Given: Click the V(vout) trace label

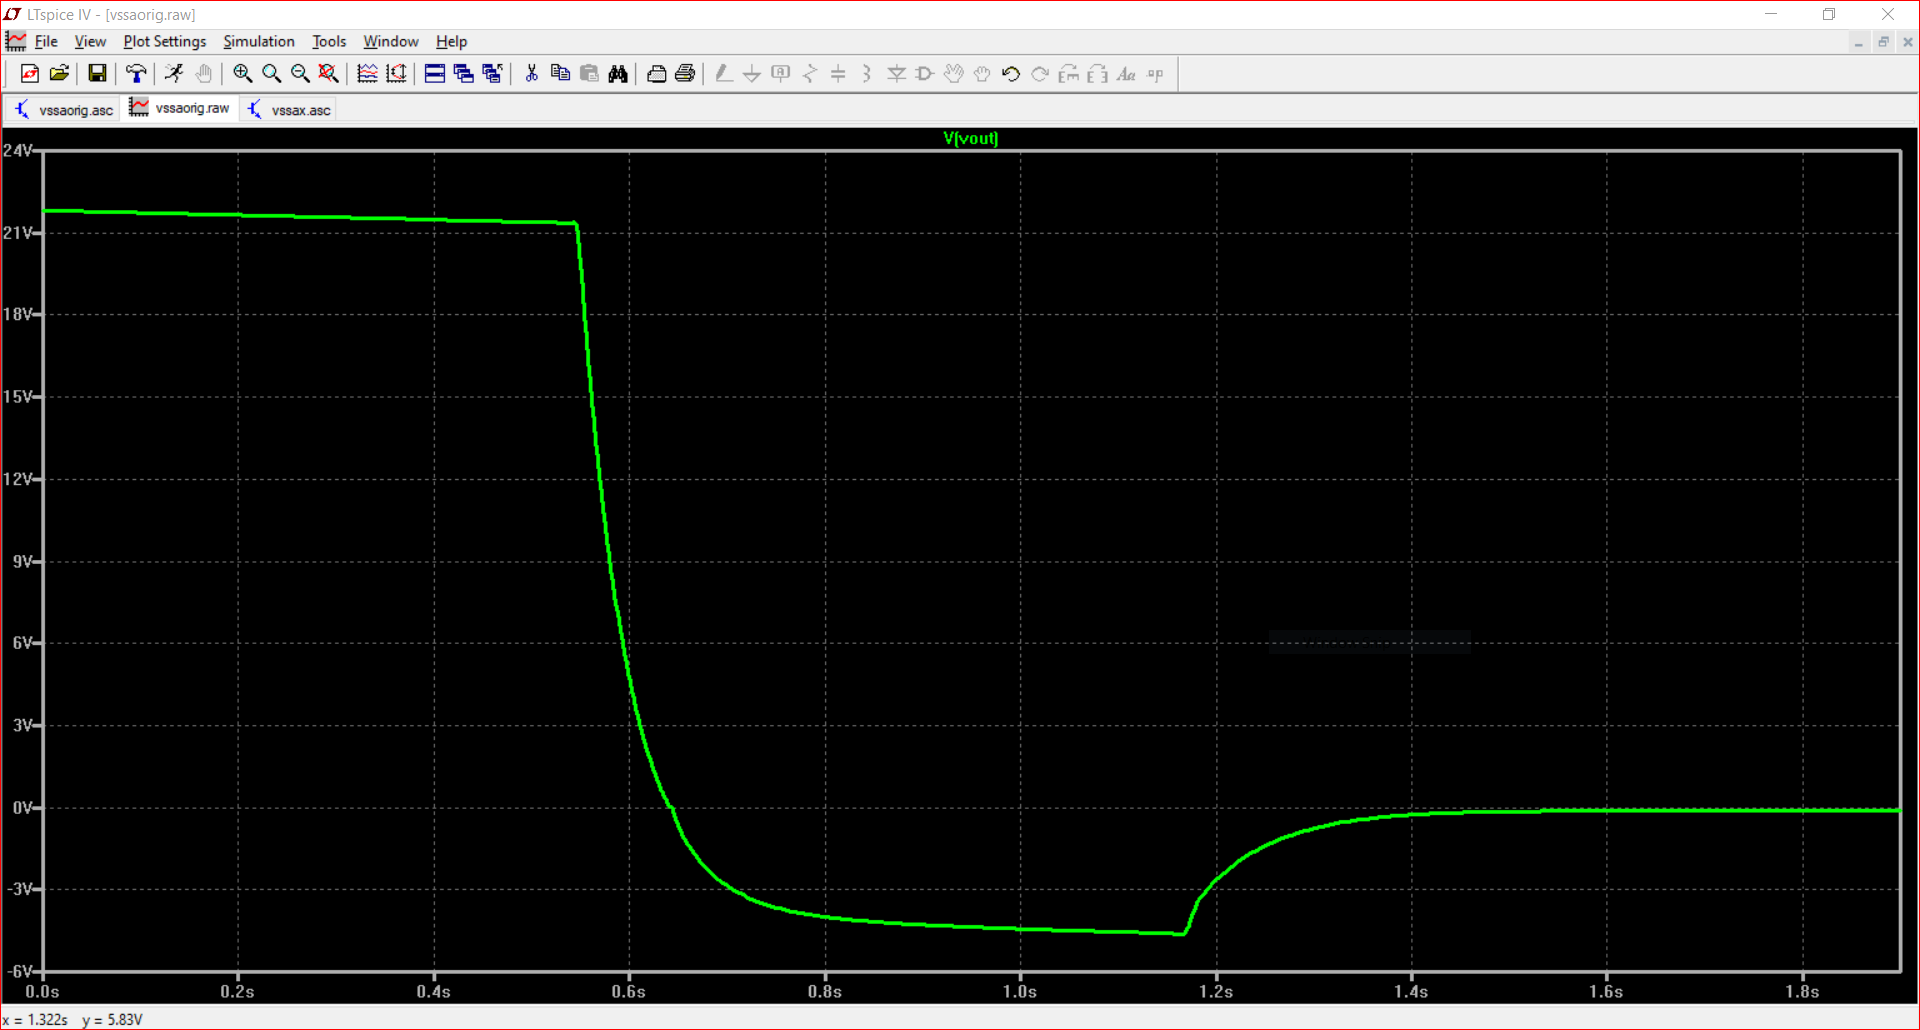Looking at the screenshot, I should pyautogui.click(x=971, y=138).
